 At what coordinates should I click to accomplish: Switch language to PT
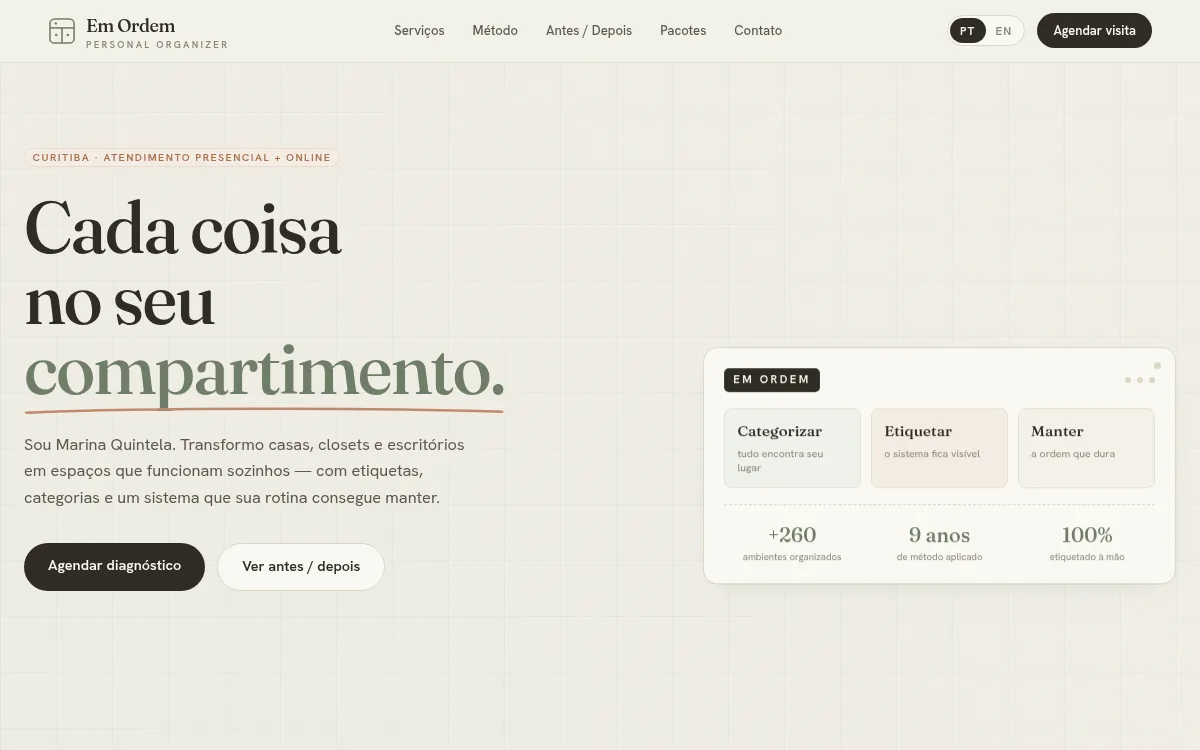click(967, 31)
